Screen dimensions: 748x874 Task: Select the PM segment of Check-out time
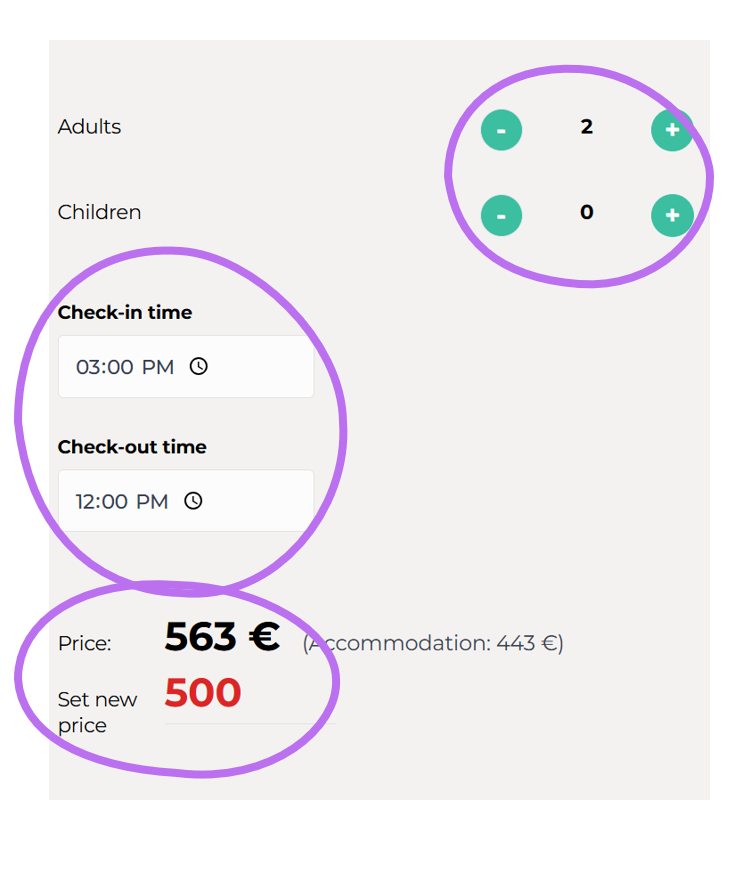pos(152,501)
